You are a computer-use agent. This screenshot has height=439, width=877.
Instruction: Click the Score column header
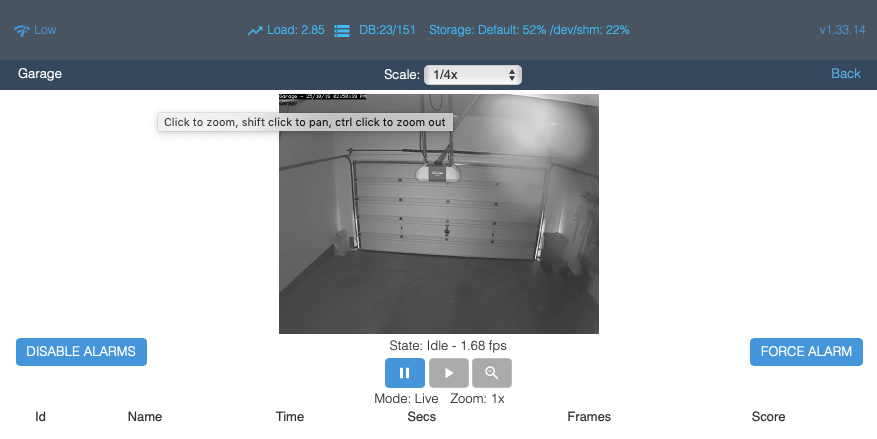[768, 417]
